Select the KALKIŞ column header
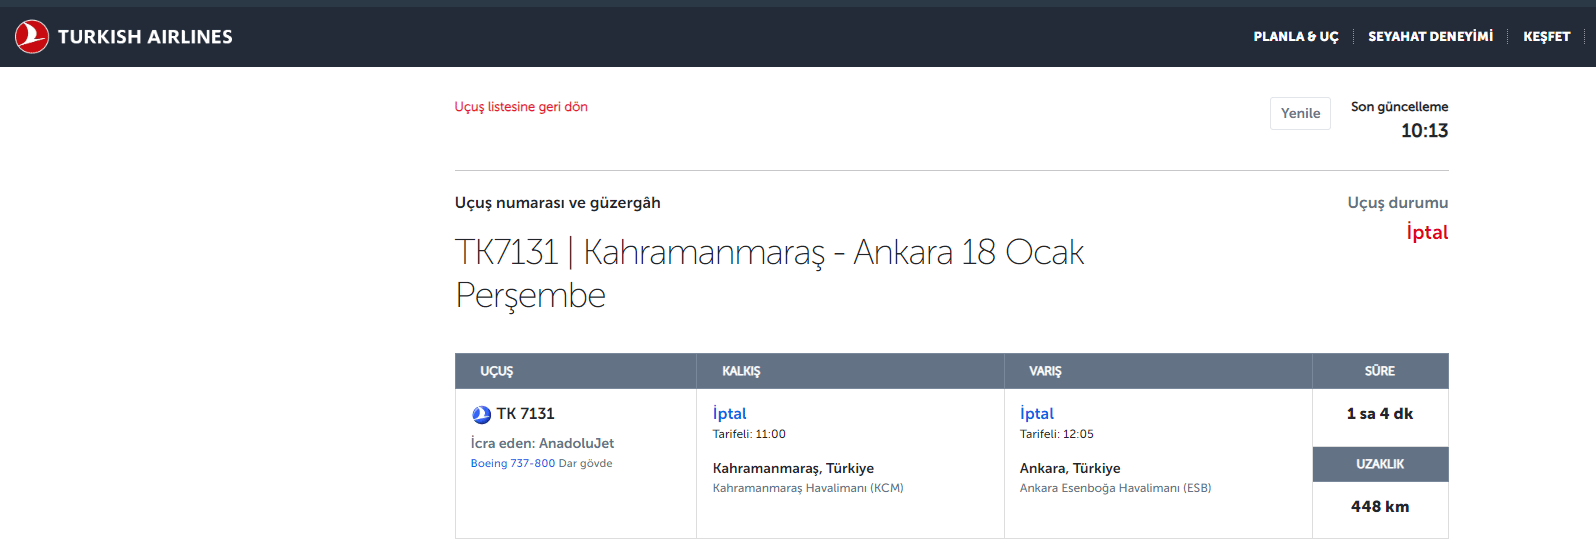The height and width of the screenshot is (556, 1596). pyautogui.click(x=741, y=371)
